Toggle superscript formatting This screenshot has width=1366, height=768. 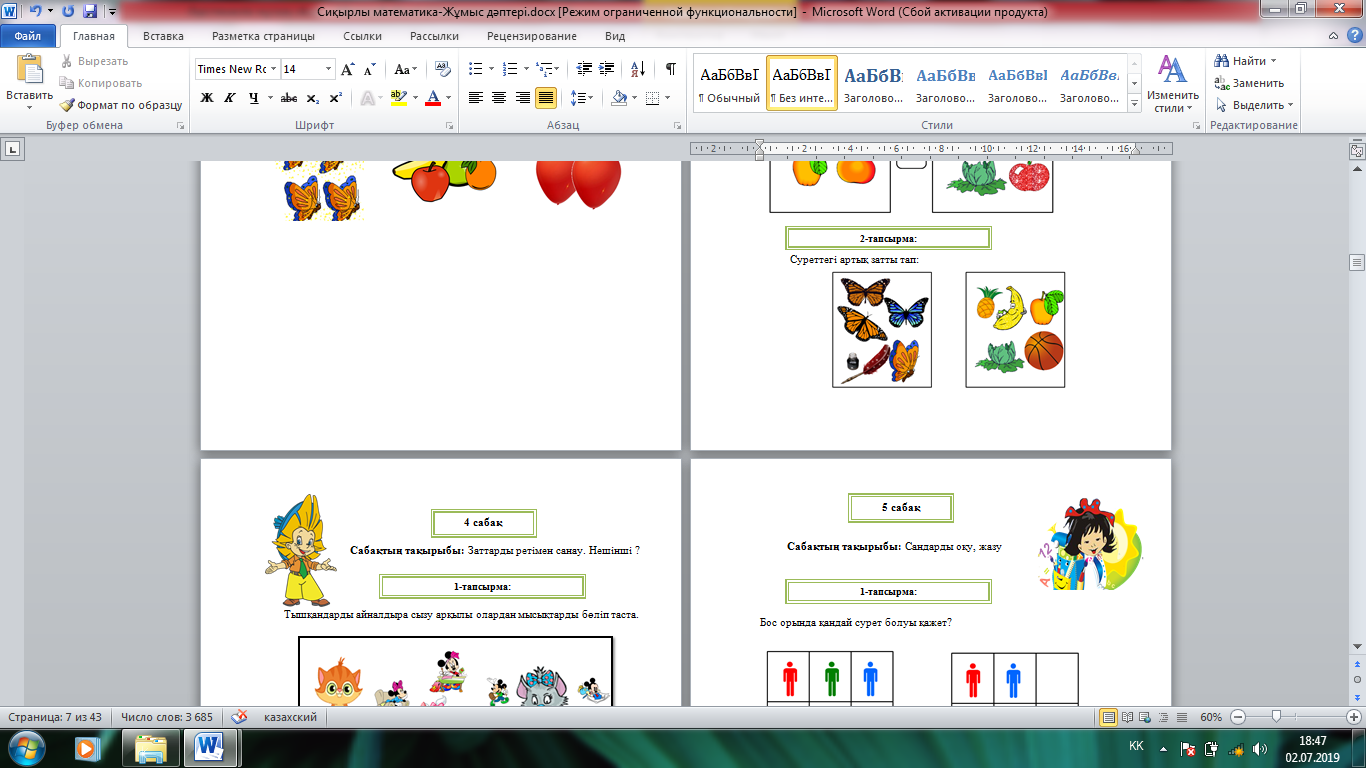[x=336, y=98]
